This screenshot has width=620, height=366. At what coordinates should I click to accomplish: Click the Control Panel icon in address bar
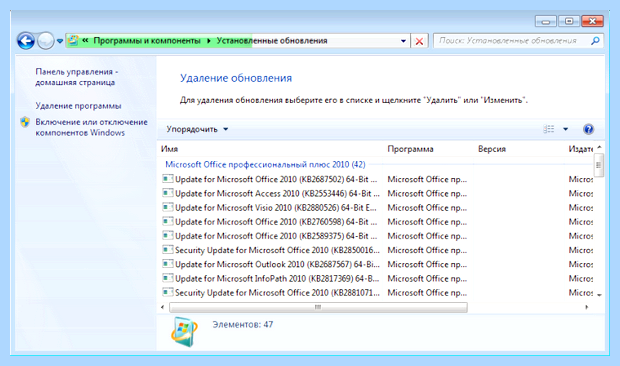[x=73, y=40]
